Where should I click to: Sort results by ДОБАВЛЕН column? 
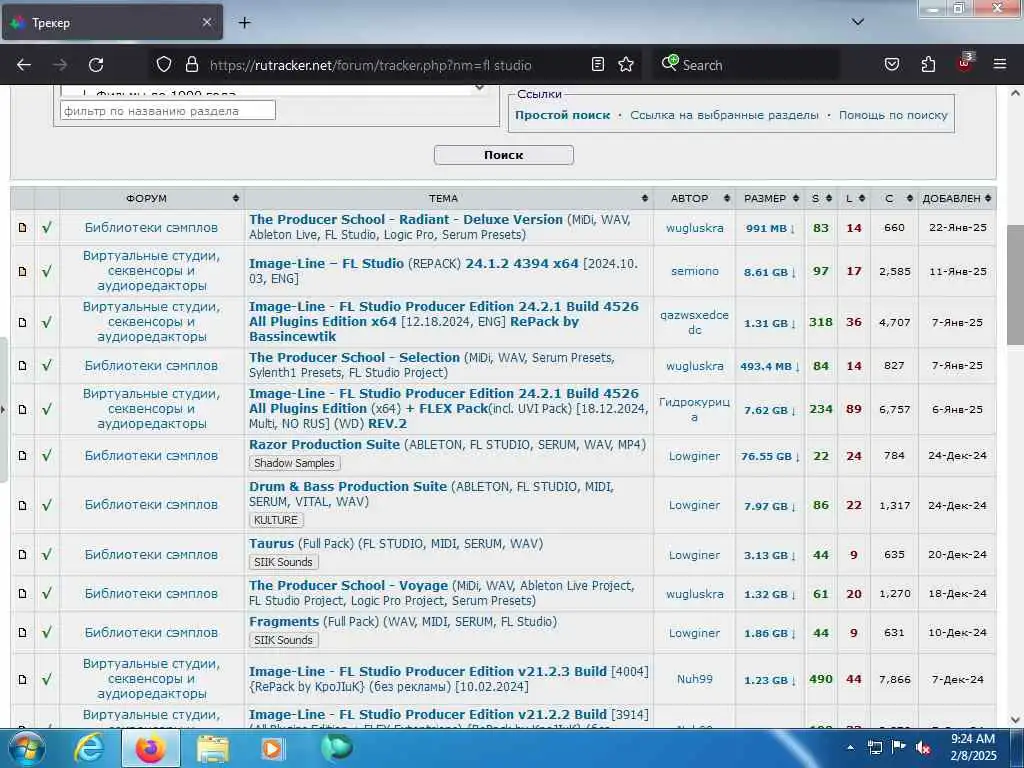pyautogui.click(x=957, y=199)
